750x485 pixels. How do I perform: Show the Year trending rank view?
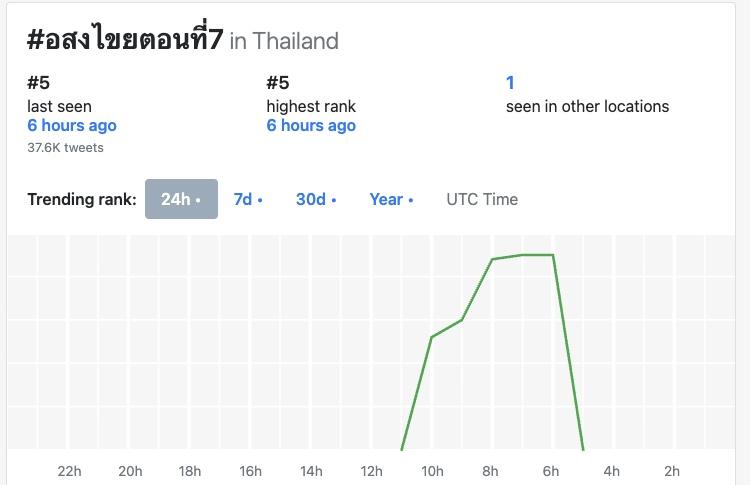(x=391, y=199)
